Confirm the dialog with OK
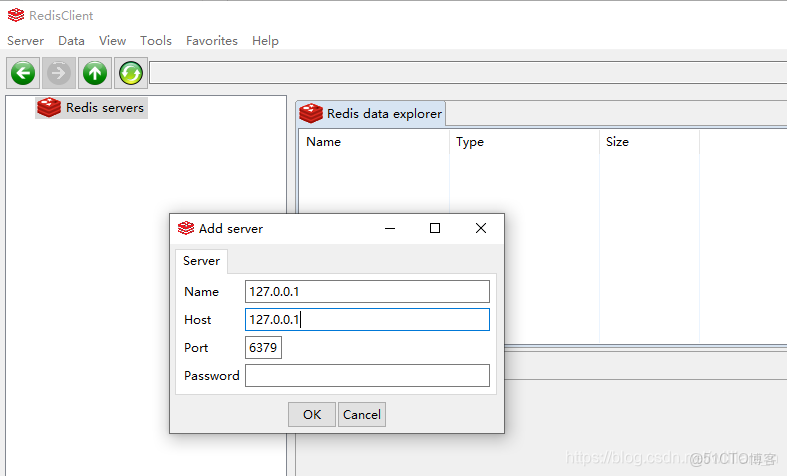The width and height of the screenshot is (787, 476). point(312,414)
